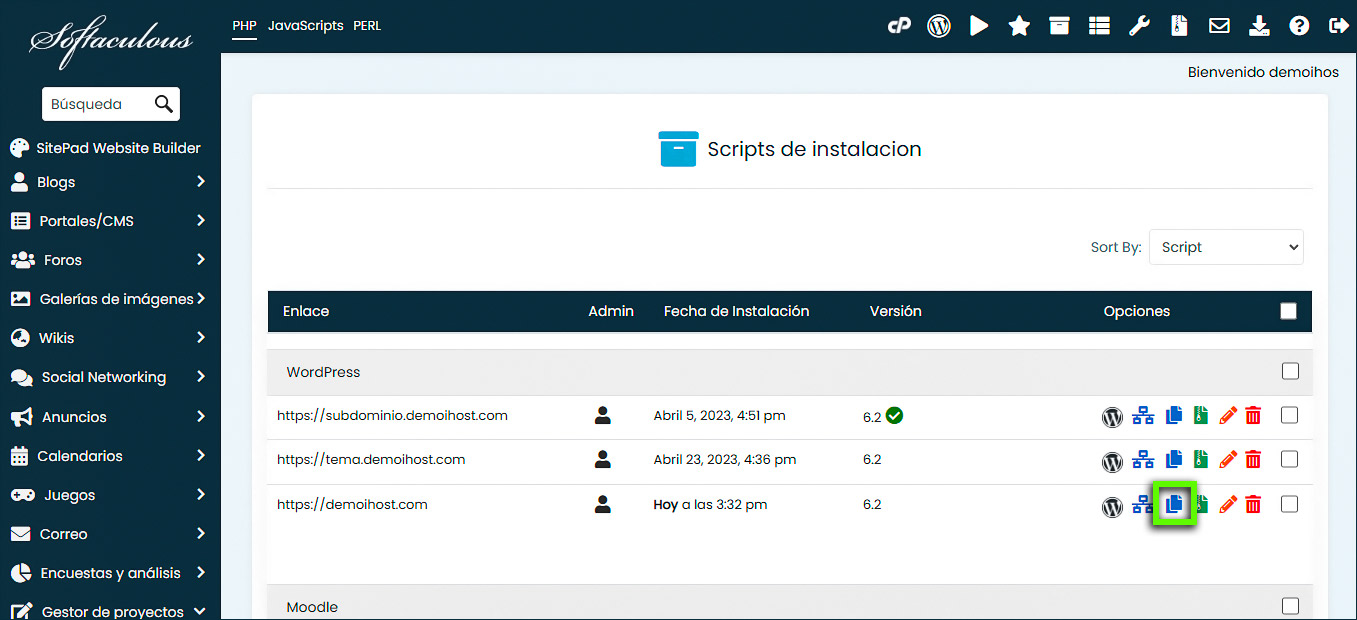Click the staging icon for subdominio.demoihost.com
The height and width of the screenshot is (620, 1357).
pyautogui.click(x=1143, y=416)
